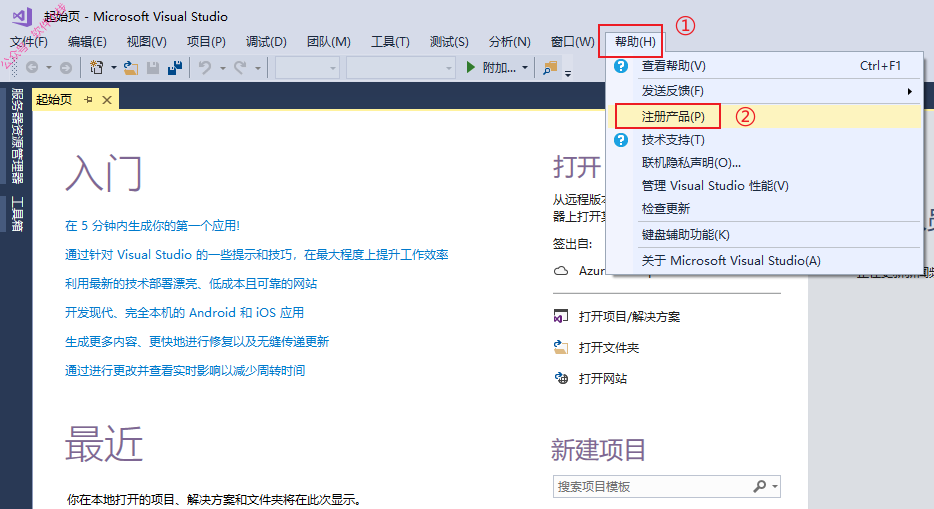Viewport: 934px width, 509px height.
Task: Open the new project dropdown arrow
Action: coord(113,68)
